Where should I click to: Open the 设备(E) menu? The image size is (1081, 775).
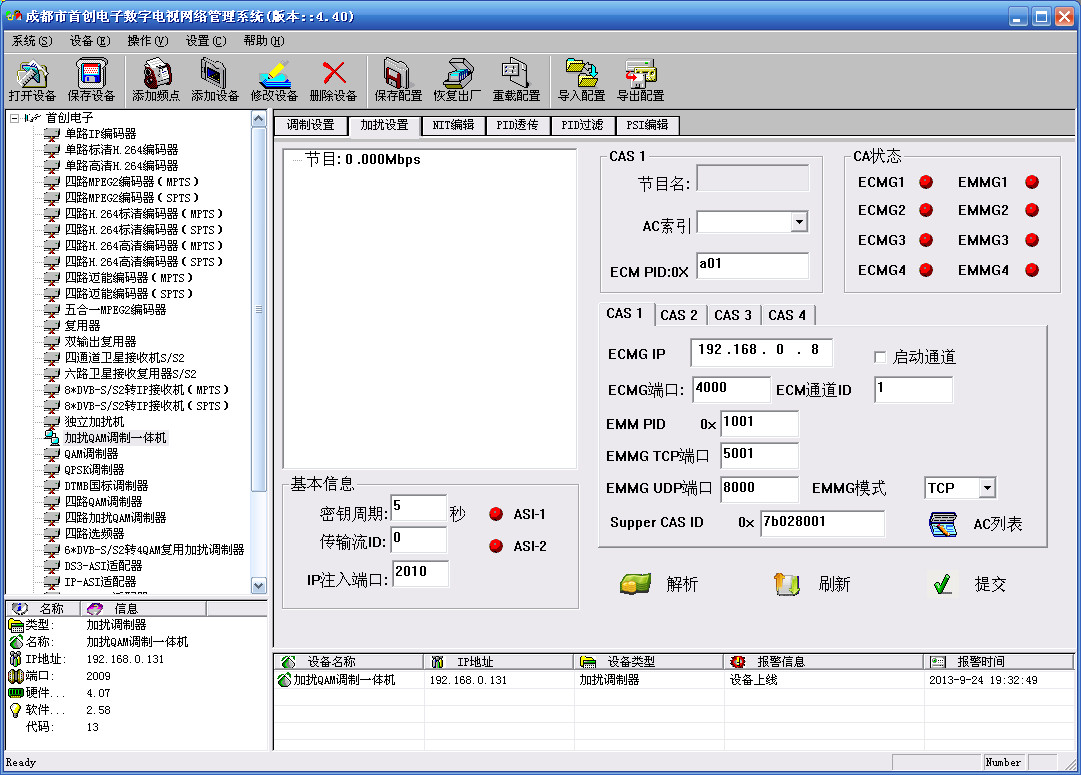pyautogui.click(x=90, y=41)
